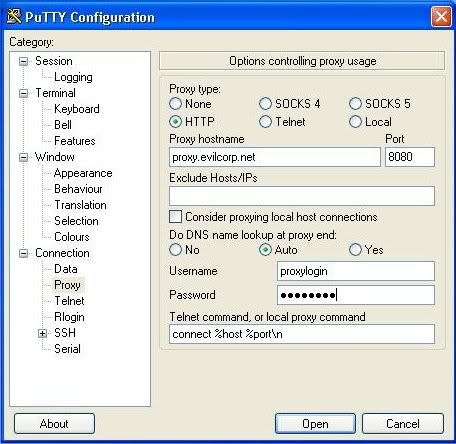The width and height of the screenshot is (456, 444).
Task: Collapse the Session tree node
Action: tap(23, 61)
